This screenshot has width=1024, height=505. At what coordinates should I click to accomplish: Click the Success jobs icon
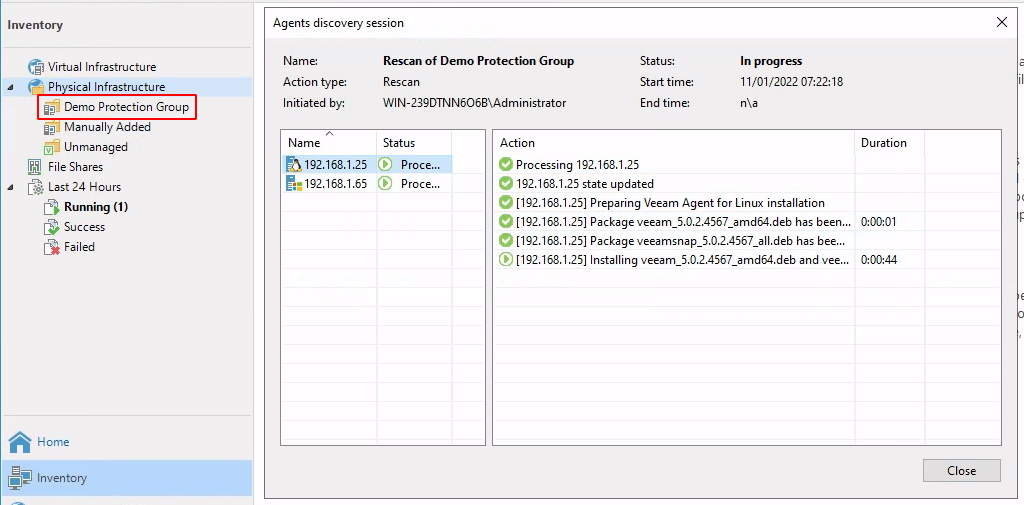click(52, 227)
